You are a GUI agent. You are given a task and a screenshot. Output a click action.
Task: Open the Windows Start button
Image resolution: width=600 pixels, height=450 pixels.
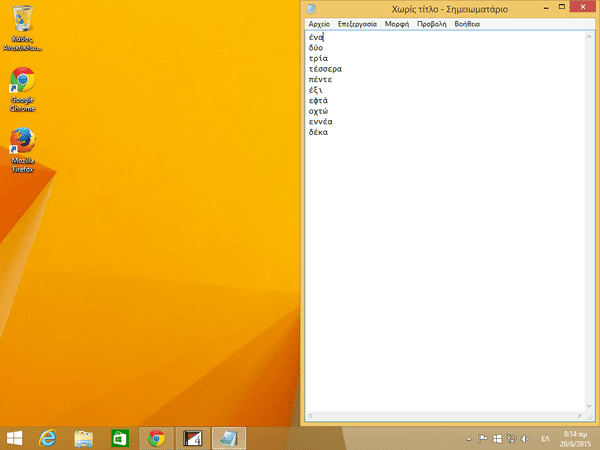tap(15, 438)
